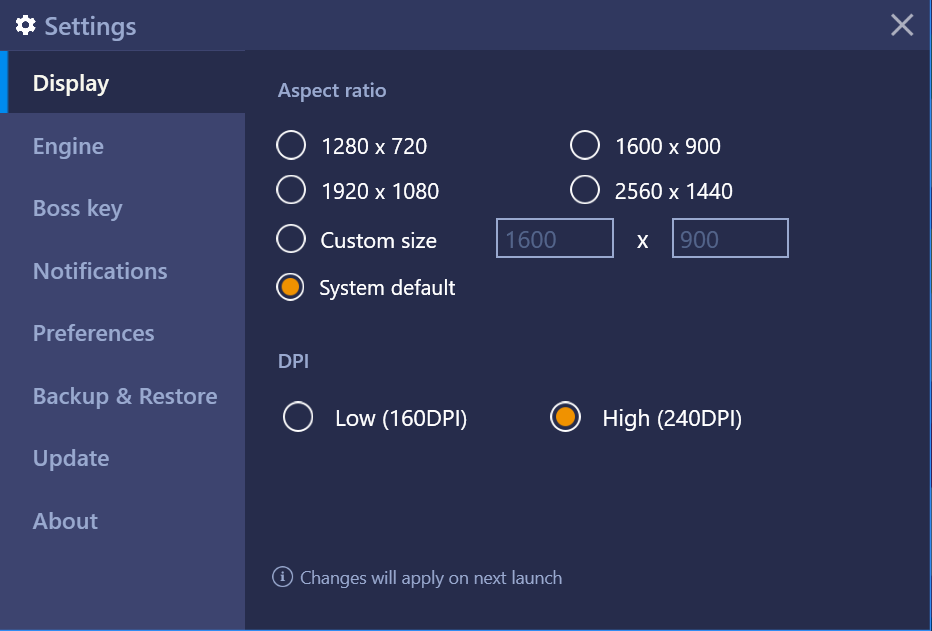Select the 1280 x 720 resolution option
This screenshot has width=932, height=631.
pos(291,146)
